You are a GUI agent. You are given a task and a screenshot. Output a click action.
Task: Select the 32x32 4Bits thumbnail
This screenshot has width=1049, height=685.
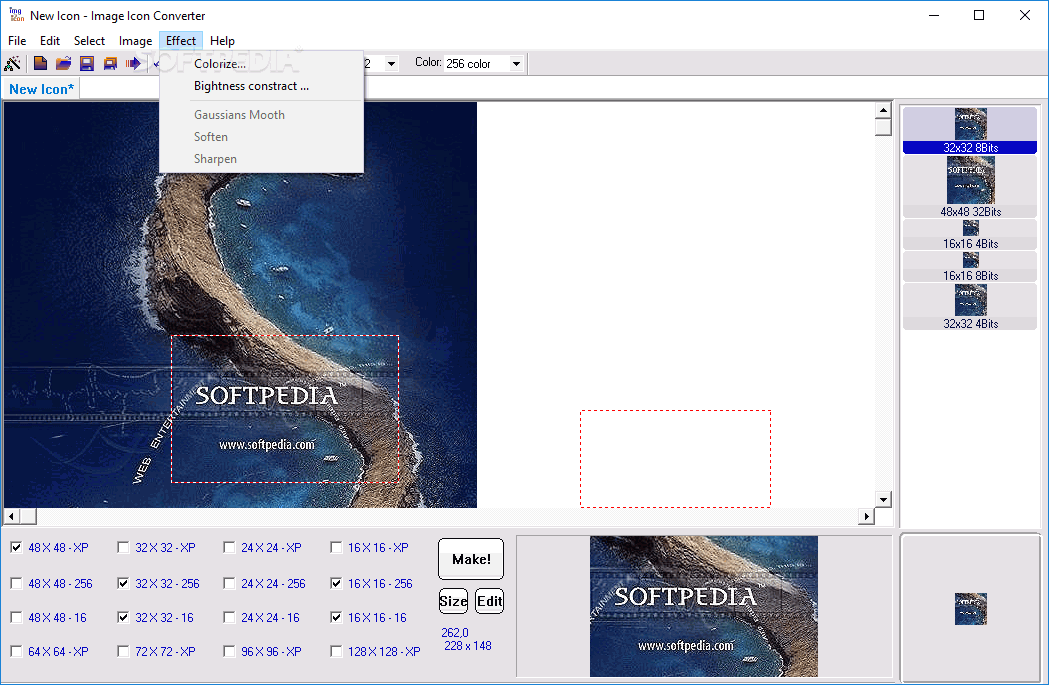[x=970, y=307]
